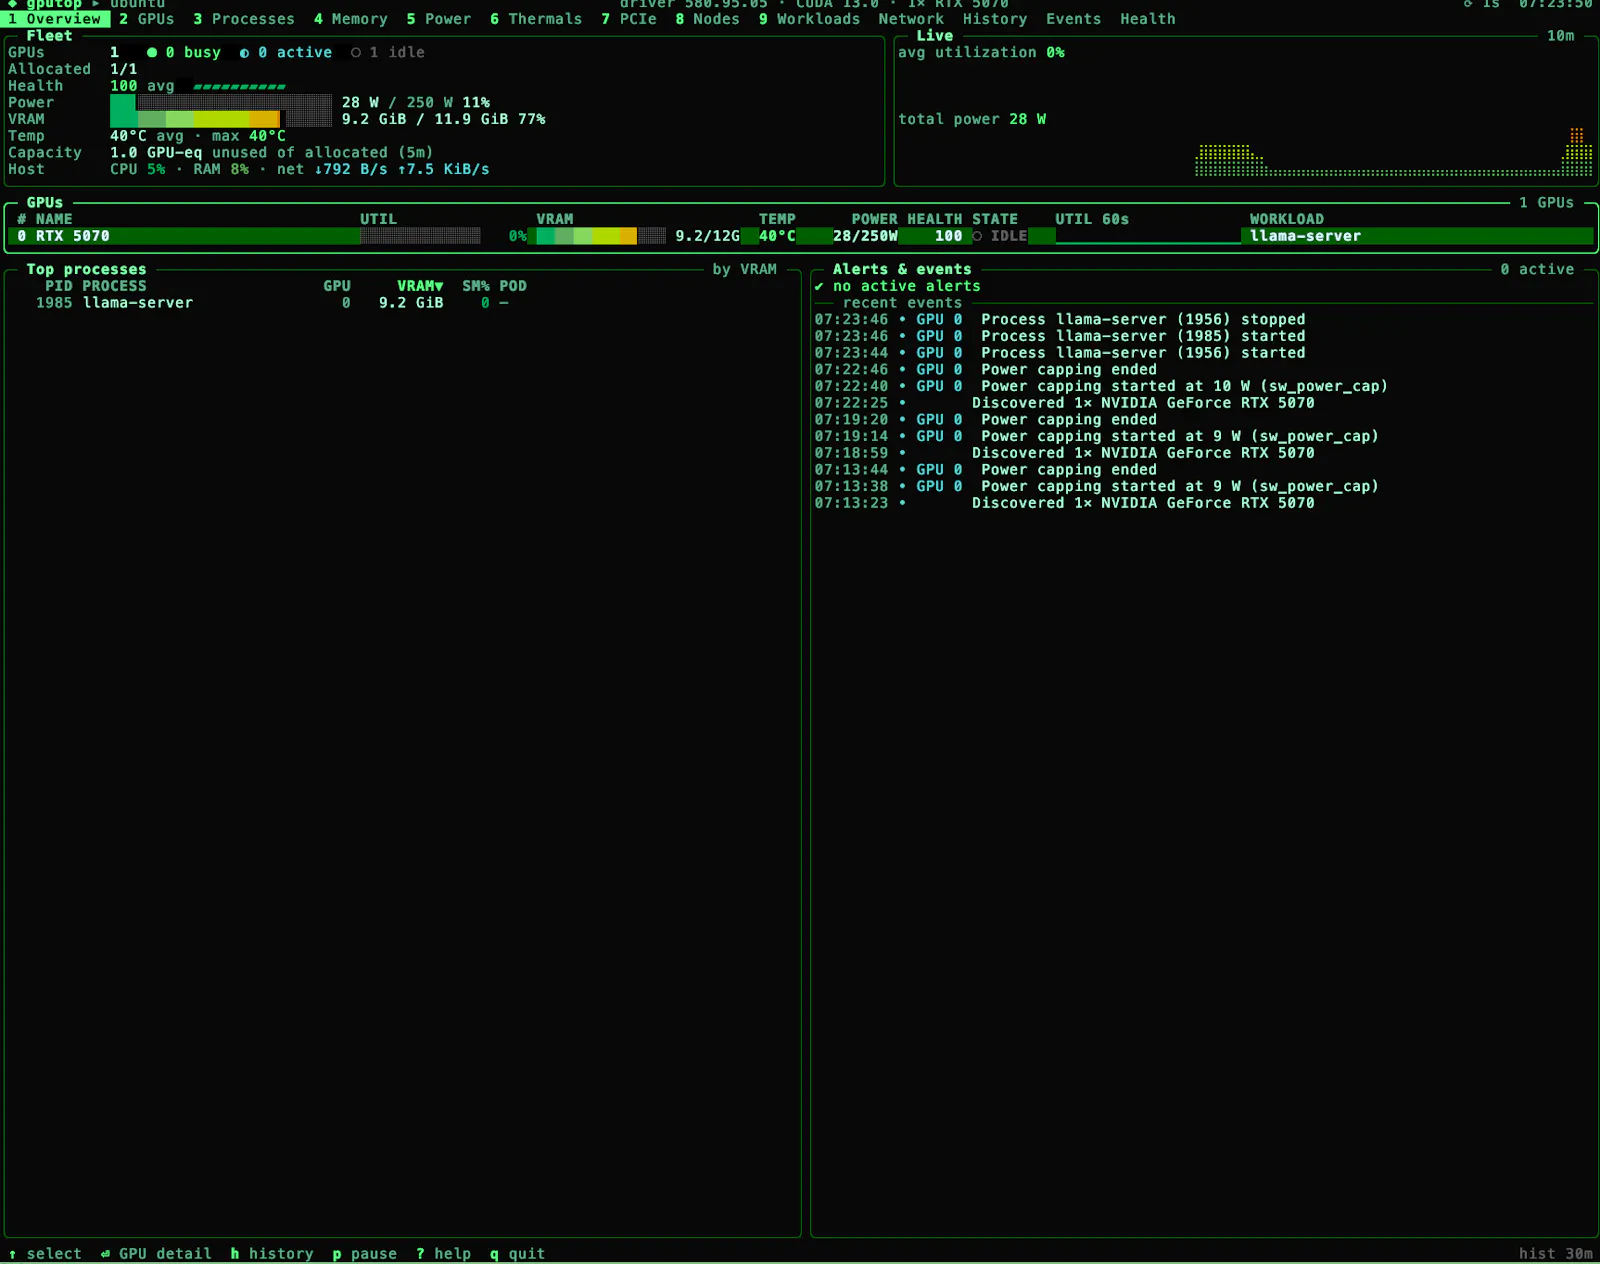Click the 'p pause' shortcut in footer
Viewport: 1600px width, 1264px height.
[x=365, y=1254]
